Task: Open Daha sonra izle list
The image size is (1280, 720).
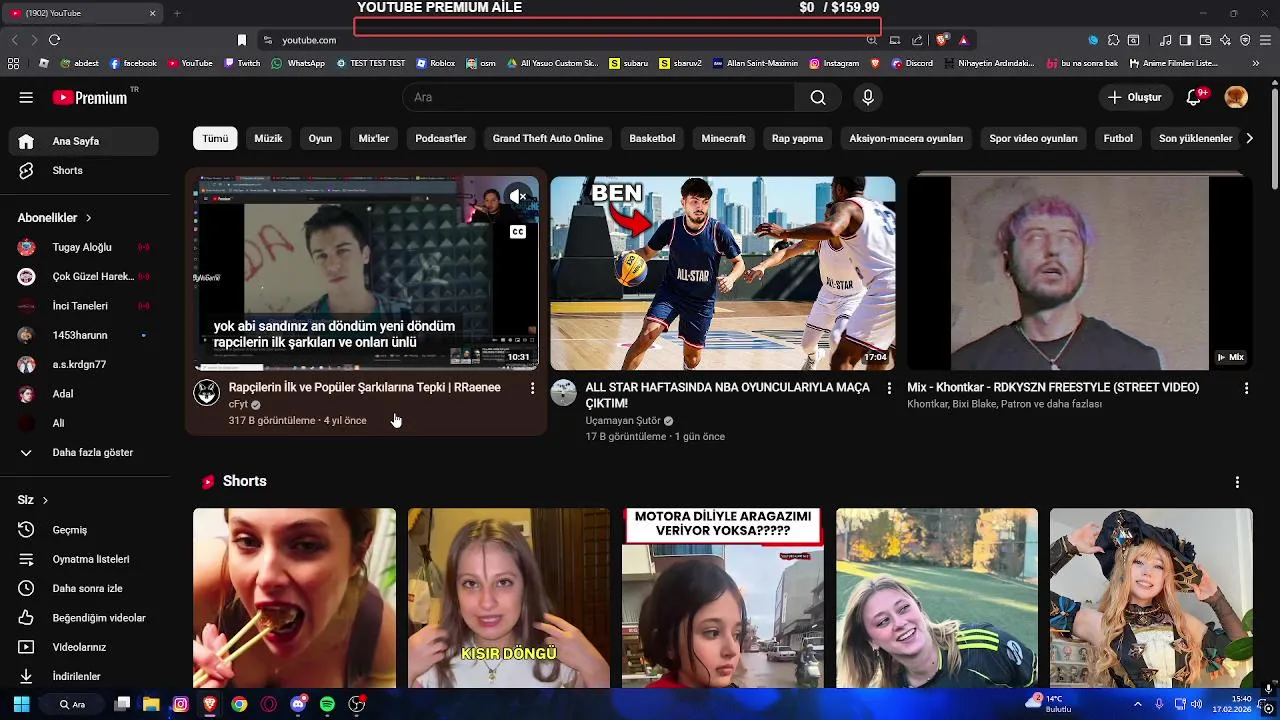Action: click(x=84, y=588)
